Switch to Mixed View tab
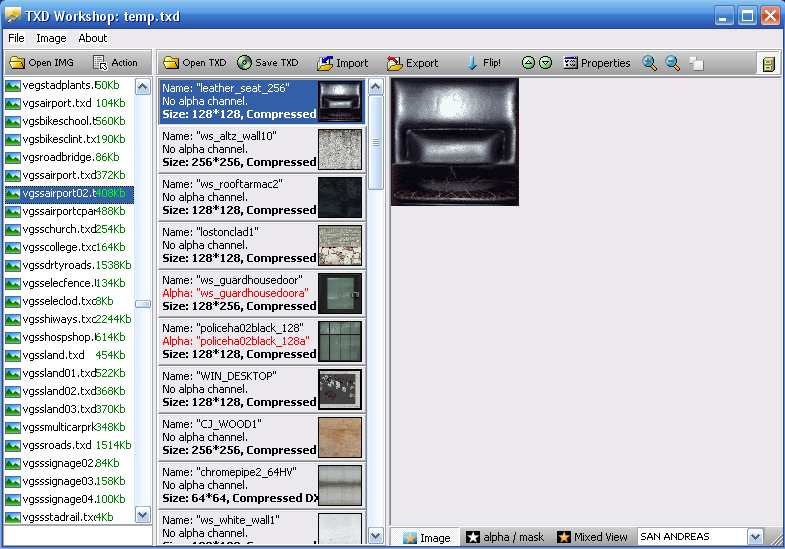This screenshot has width=785, height=549. [592, 537]
